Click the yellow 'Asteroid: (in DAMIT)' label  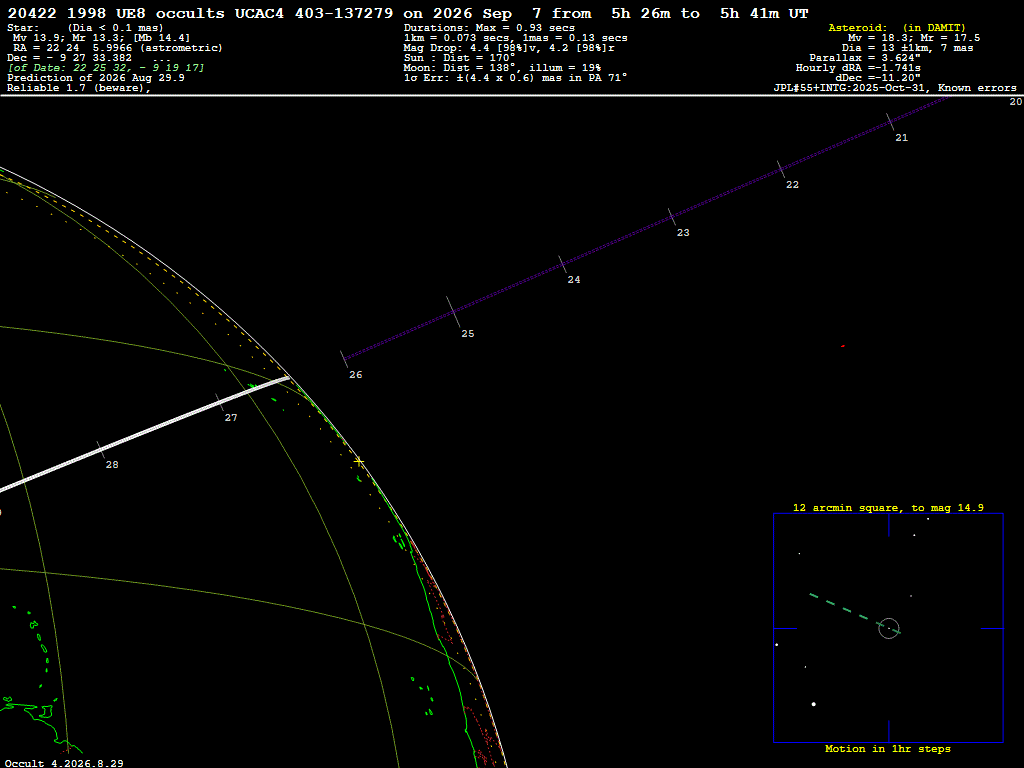[x=897, y=27]
